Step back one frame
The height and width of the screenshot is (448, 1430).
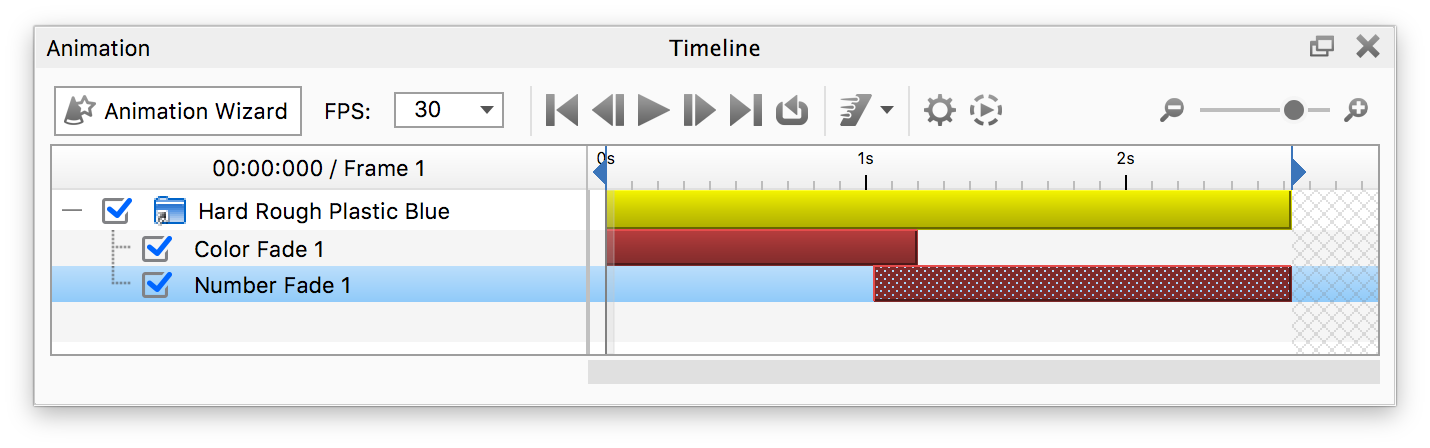point(608,110)
